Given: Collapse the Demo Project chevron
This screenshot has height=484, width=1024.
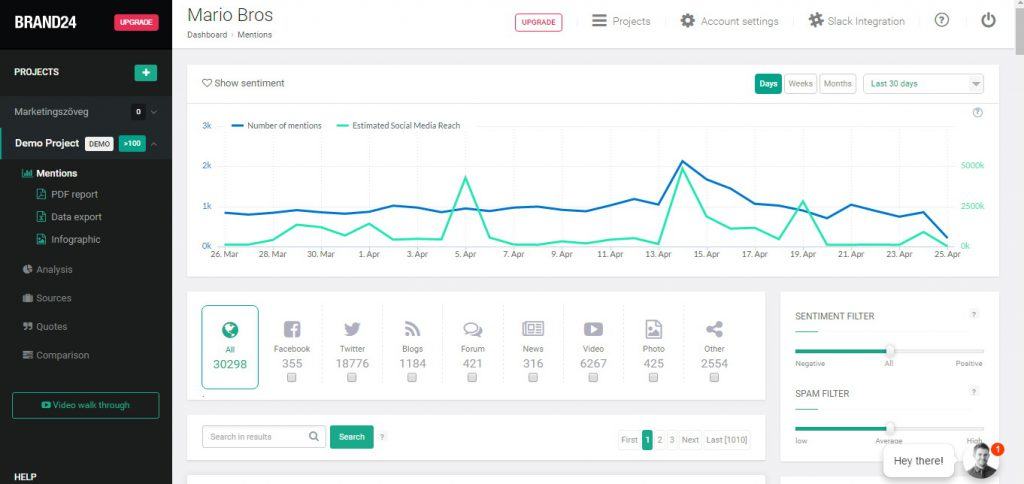Looking at the screenshot, I should 154,144.
